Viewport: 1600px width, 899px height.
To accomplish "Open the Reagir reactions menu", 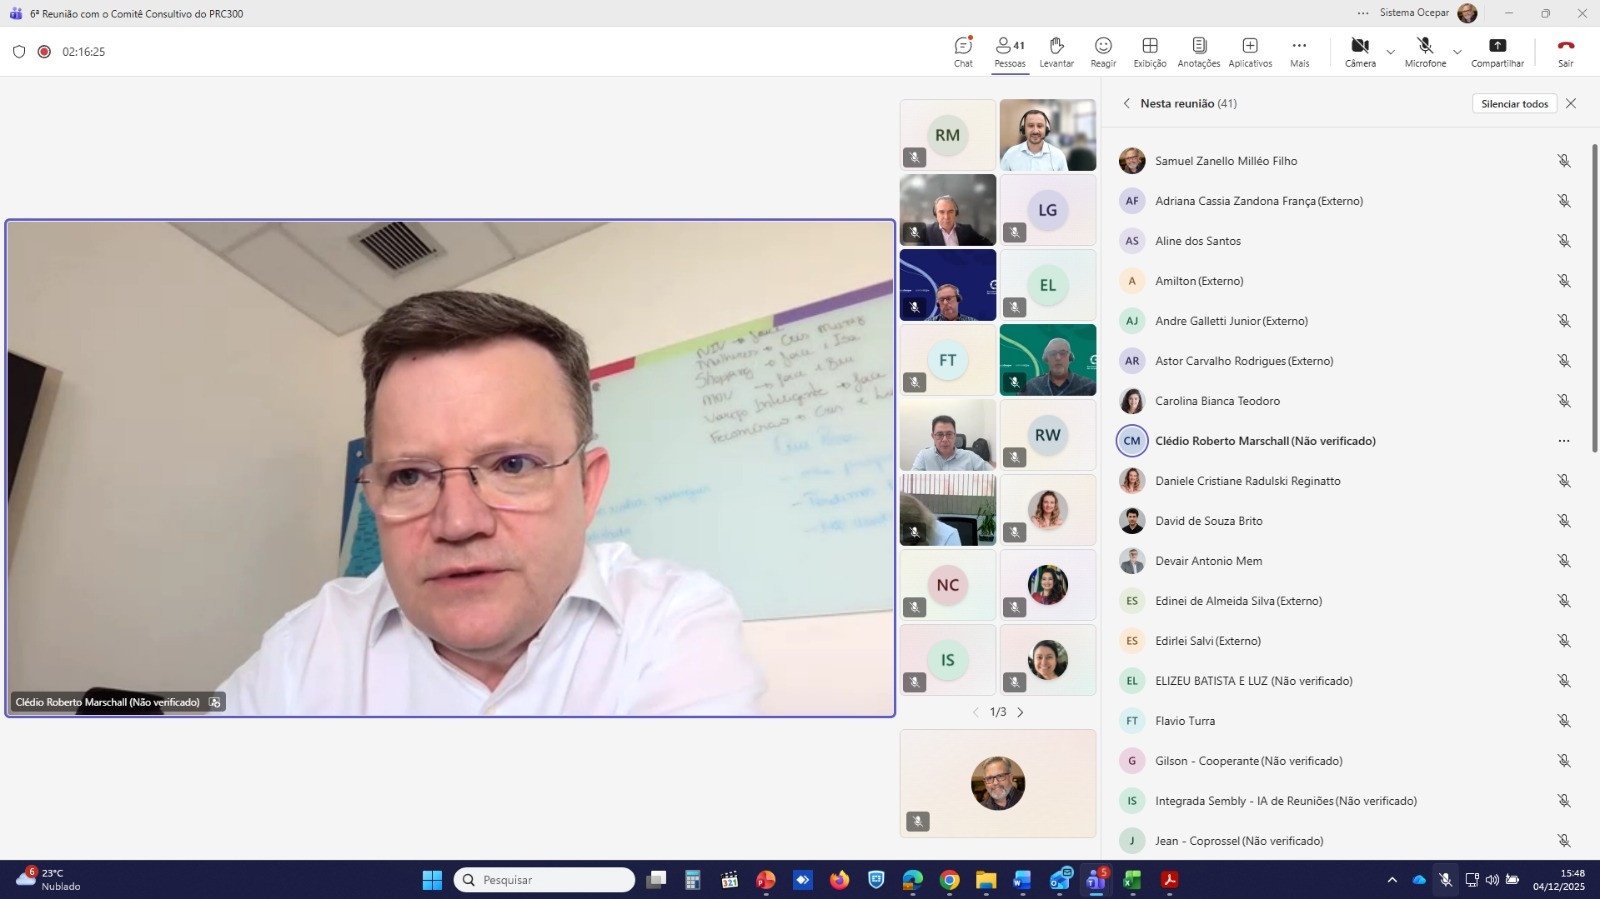I will click(x=1103, y=52).
